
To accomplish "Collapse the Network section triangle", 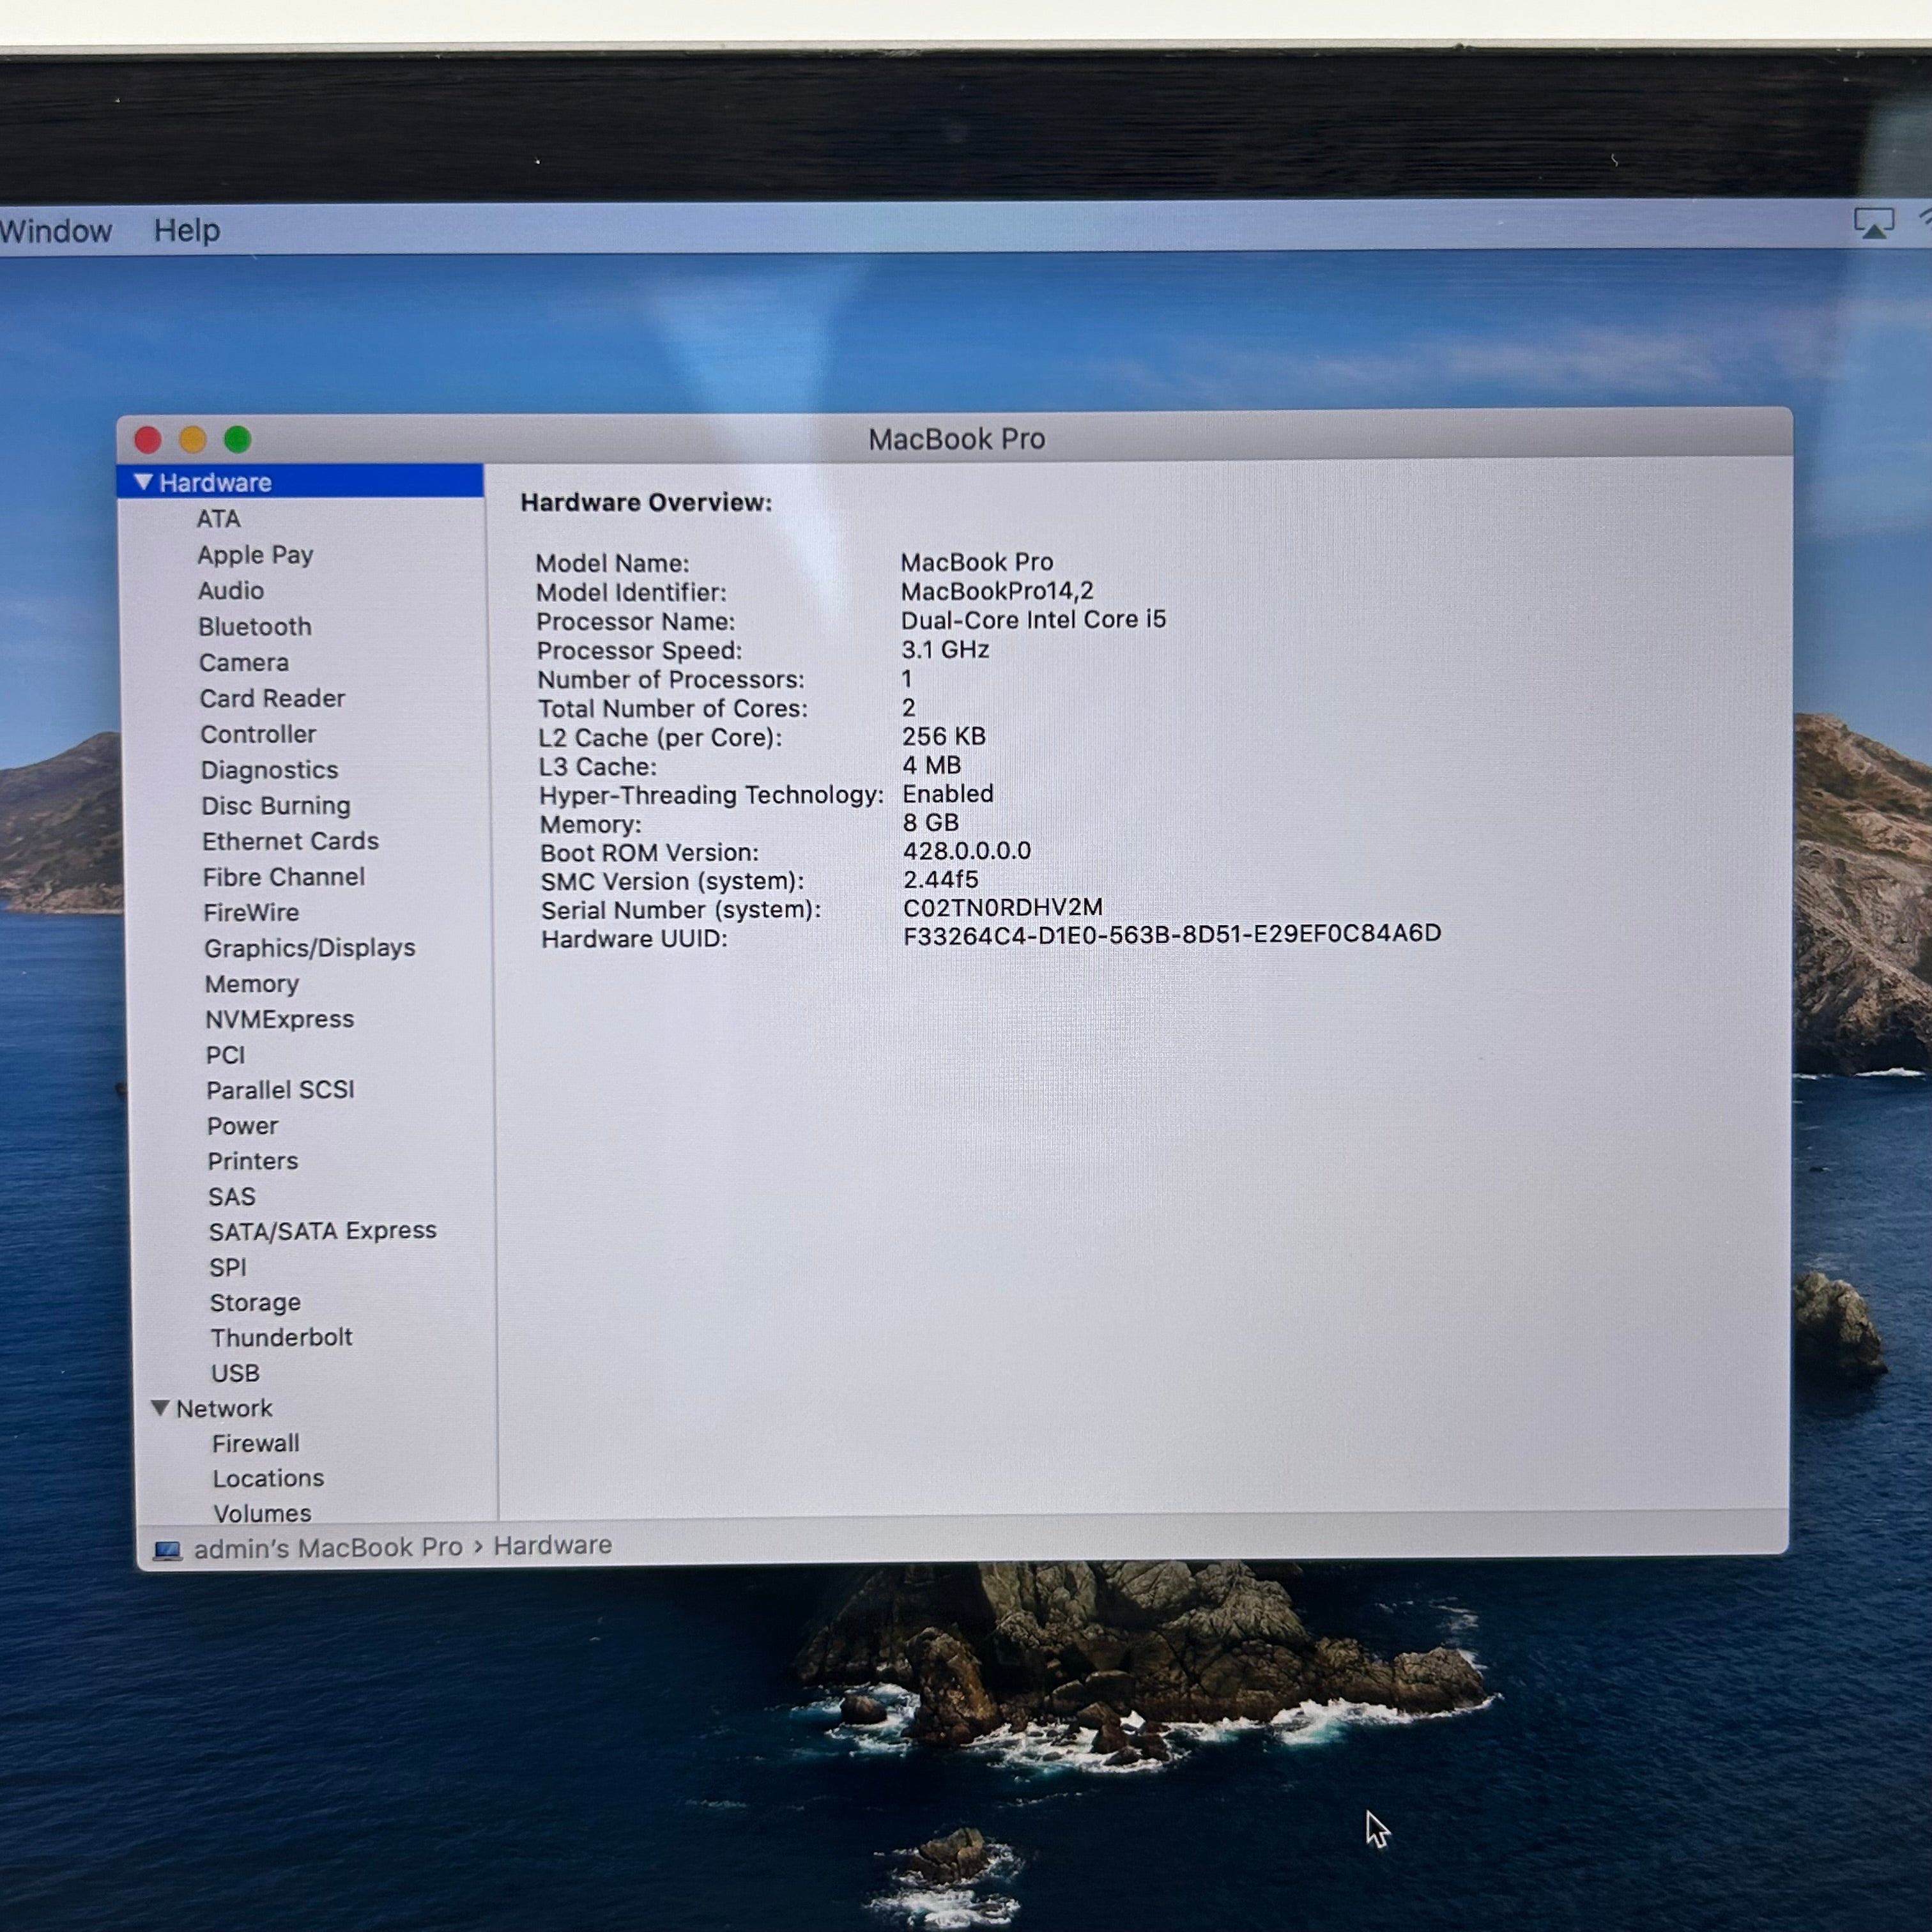I will pyautogui.click(x=159, y=1408).
